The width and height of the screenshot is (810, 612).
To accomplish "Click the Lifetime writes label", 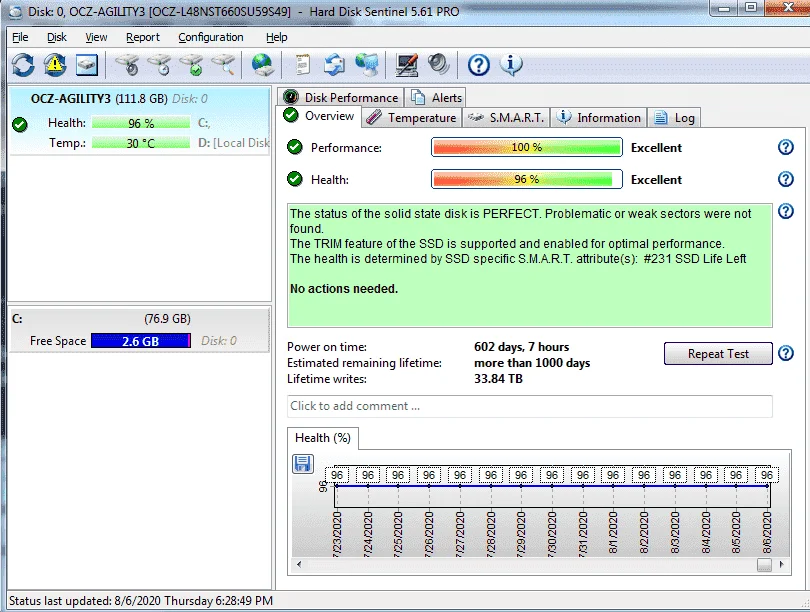I will [326, 379].
